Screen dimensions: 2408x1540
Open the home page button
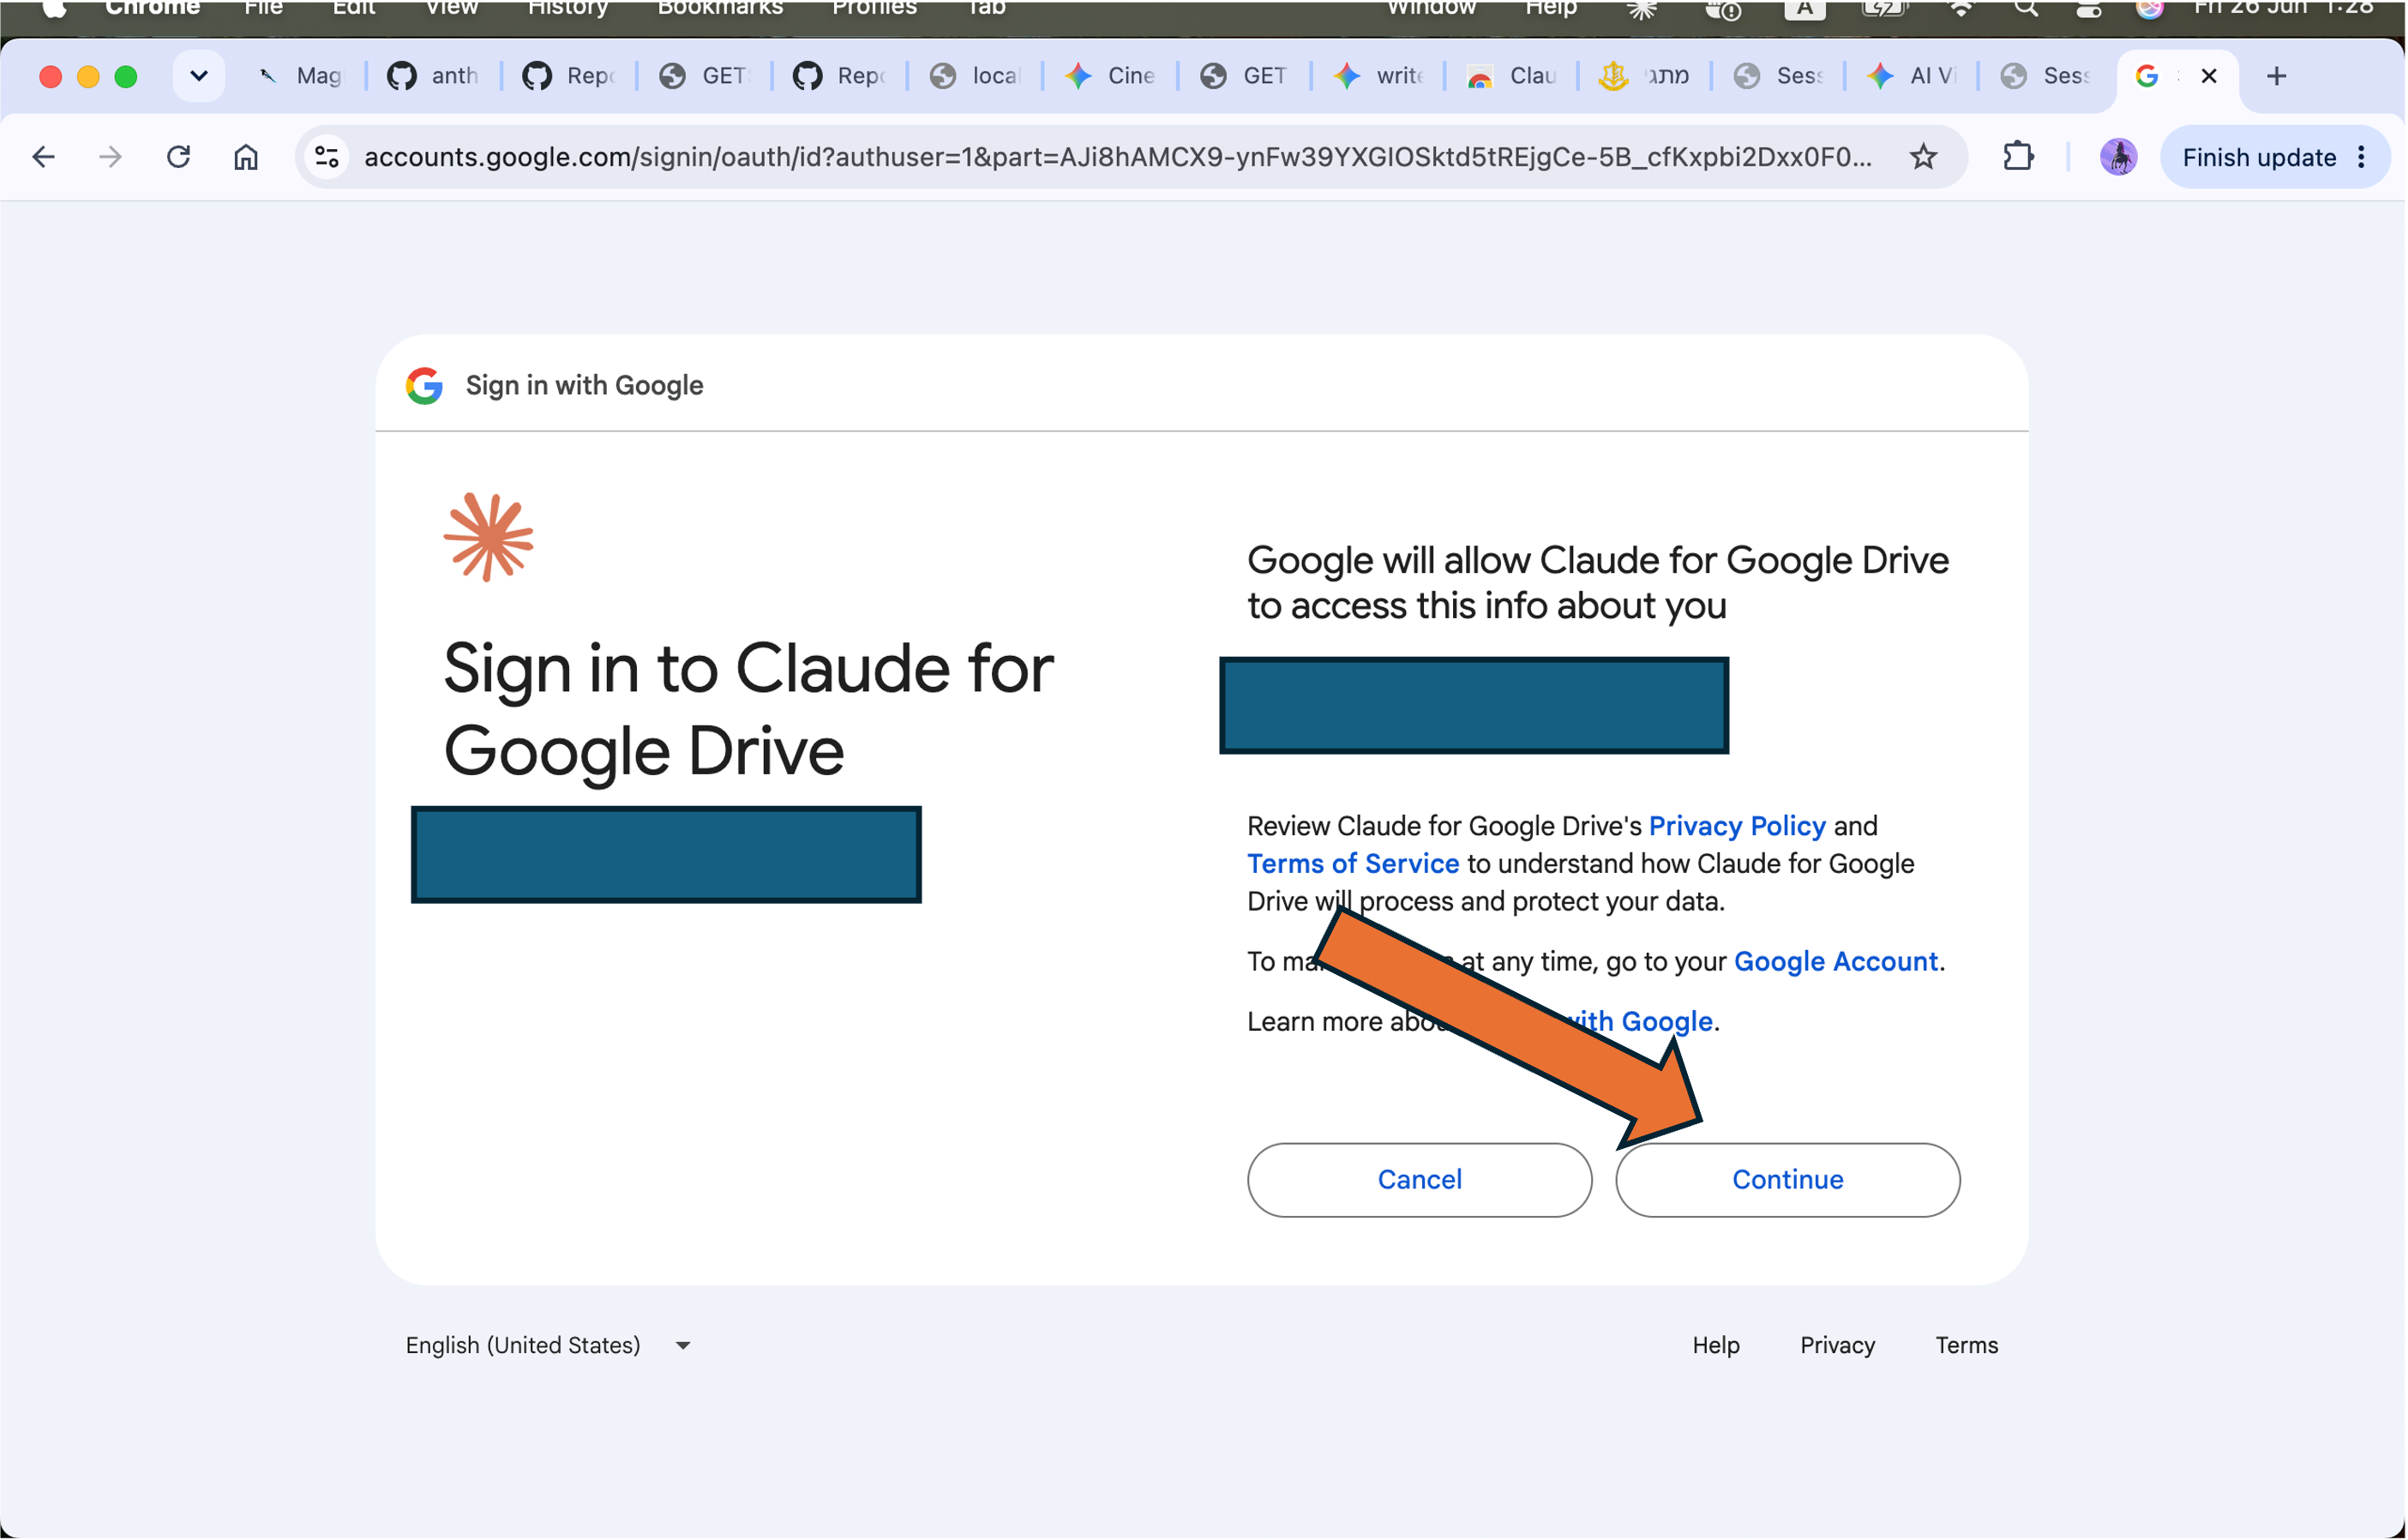pos(246,157)
